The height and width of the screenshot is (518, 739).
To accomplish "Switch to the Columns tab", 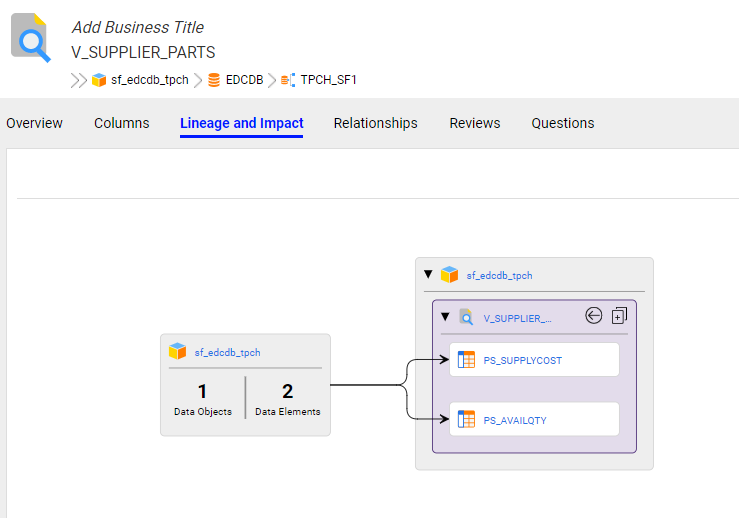I will [122, 123].
